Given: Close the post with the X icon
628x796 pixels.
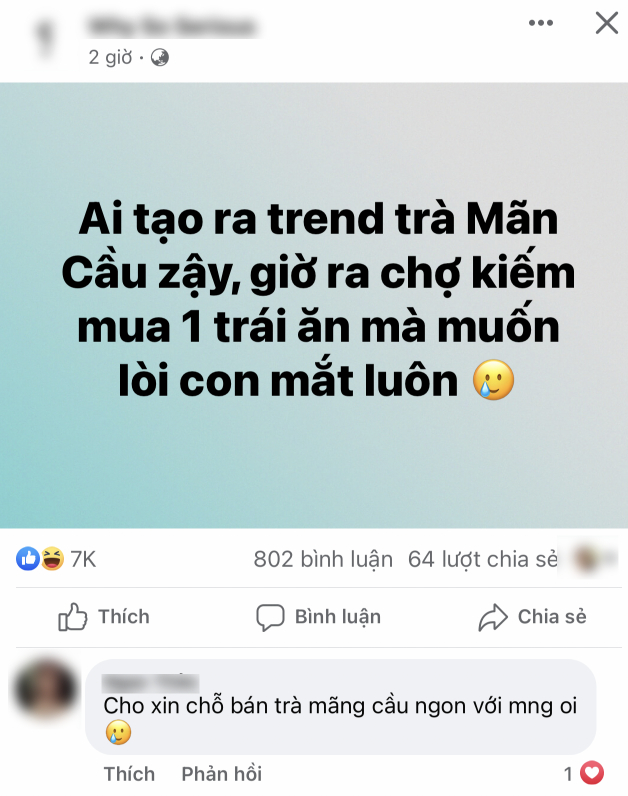Looking at the screenshot, I should (x=607, y=23).
